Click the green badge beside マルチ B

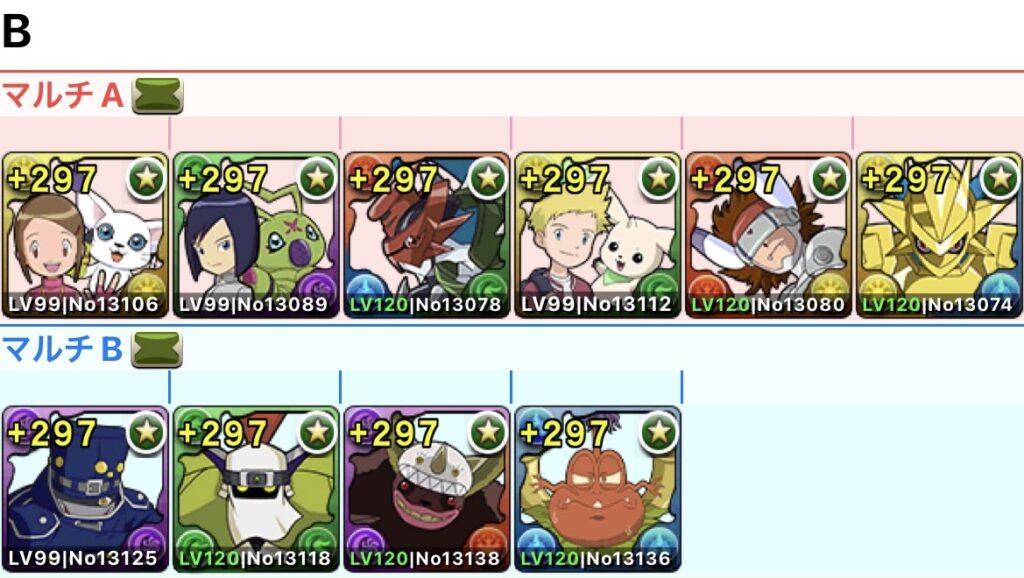click(x=157, y=349)
